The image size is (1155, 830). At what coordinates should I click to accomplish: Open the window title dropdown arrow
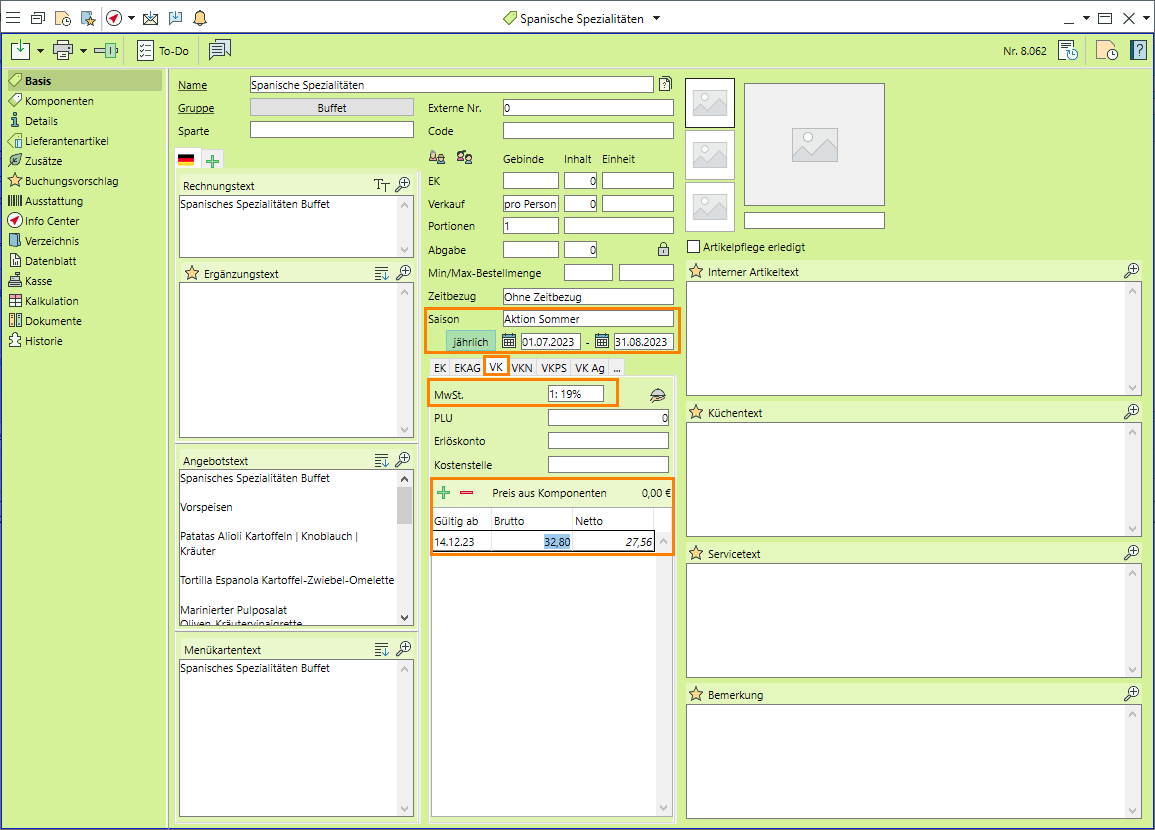656,18
